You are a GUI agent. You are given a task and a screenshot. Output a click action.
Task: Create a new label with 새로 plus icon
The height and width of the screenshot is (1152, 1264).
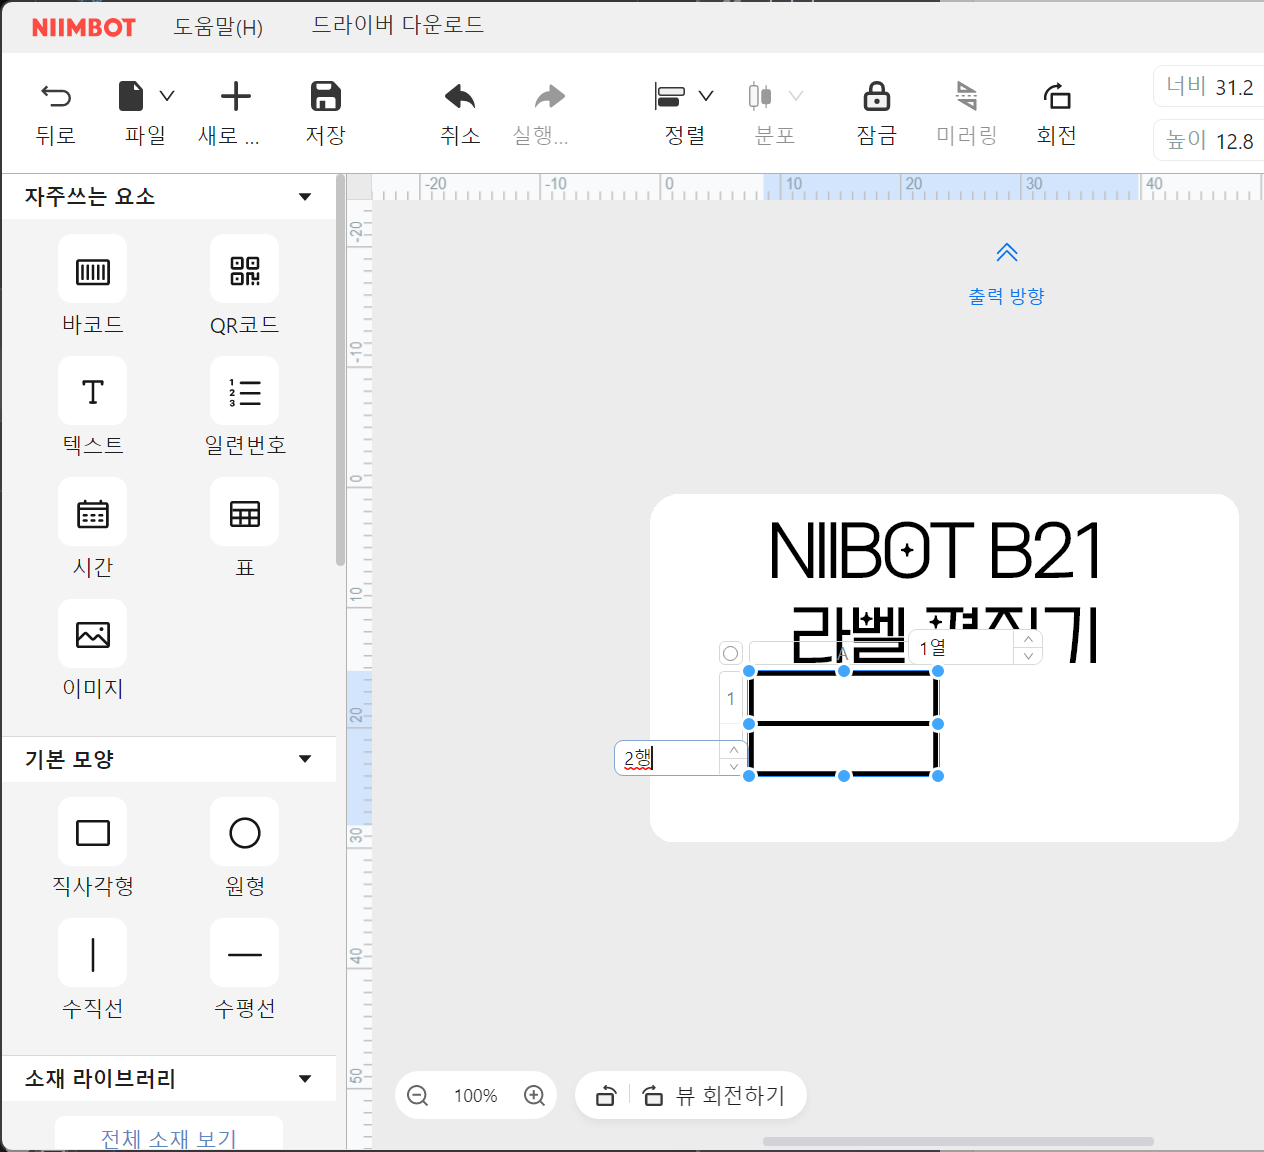point(236,97)
